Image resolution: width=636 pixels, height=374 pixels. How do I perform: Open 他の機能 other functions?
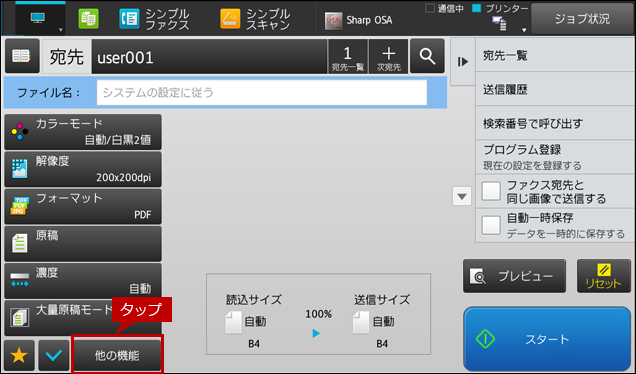[x=117, y=355]
